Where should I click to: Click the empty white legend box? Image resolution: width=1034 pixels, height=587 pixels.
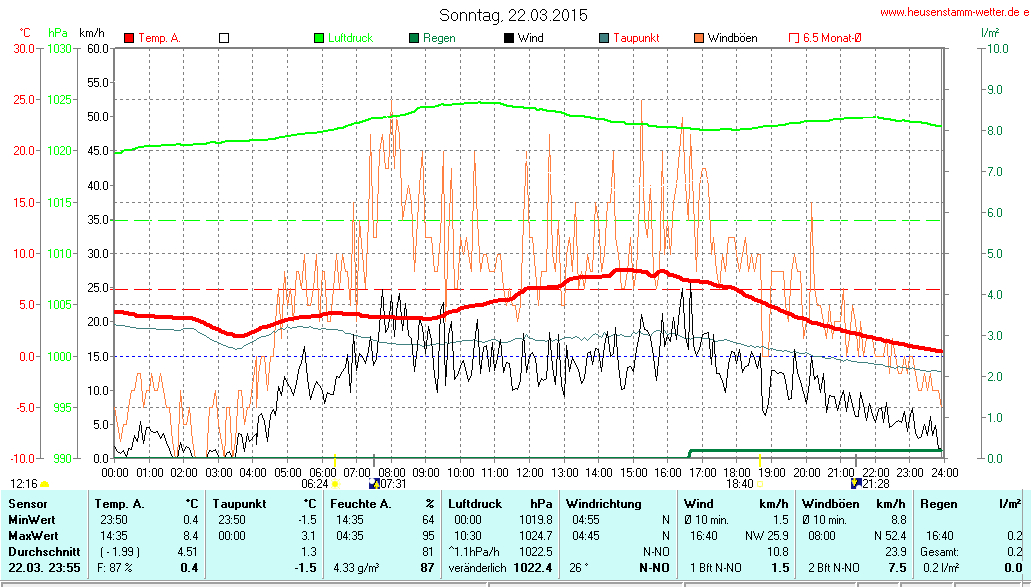click(224, 38)
